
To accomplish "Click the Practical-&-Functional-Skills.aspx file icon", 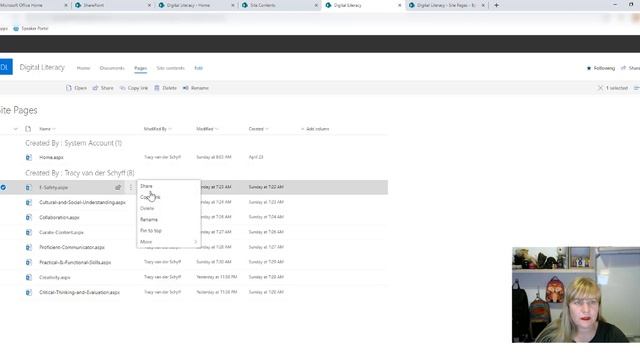I will (29, 262).
